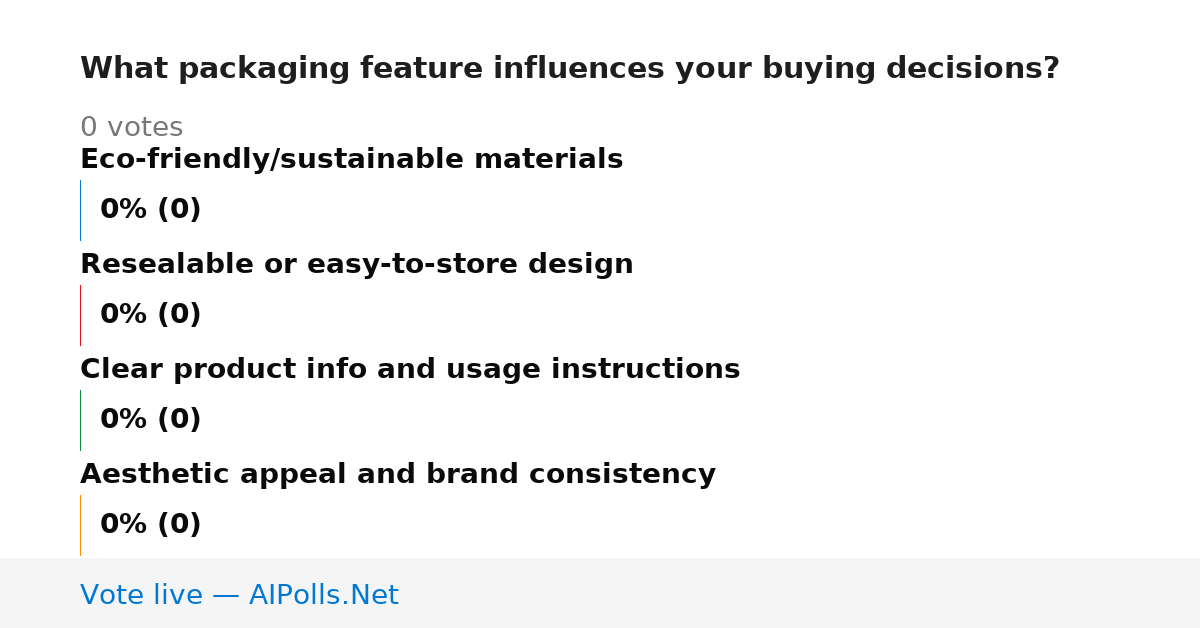This screenshot has height=628, width=1200.
Task: Click the 0% (0) result under Aesthetic appeal
Action: (x=150, y=525)
